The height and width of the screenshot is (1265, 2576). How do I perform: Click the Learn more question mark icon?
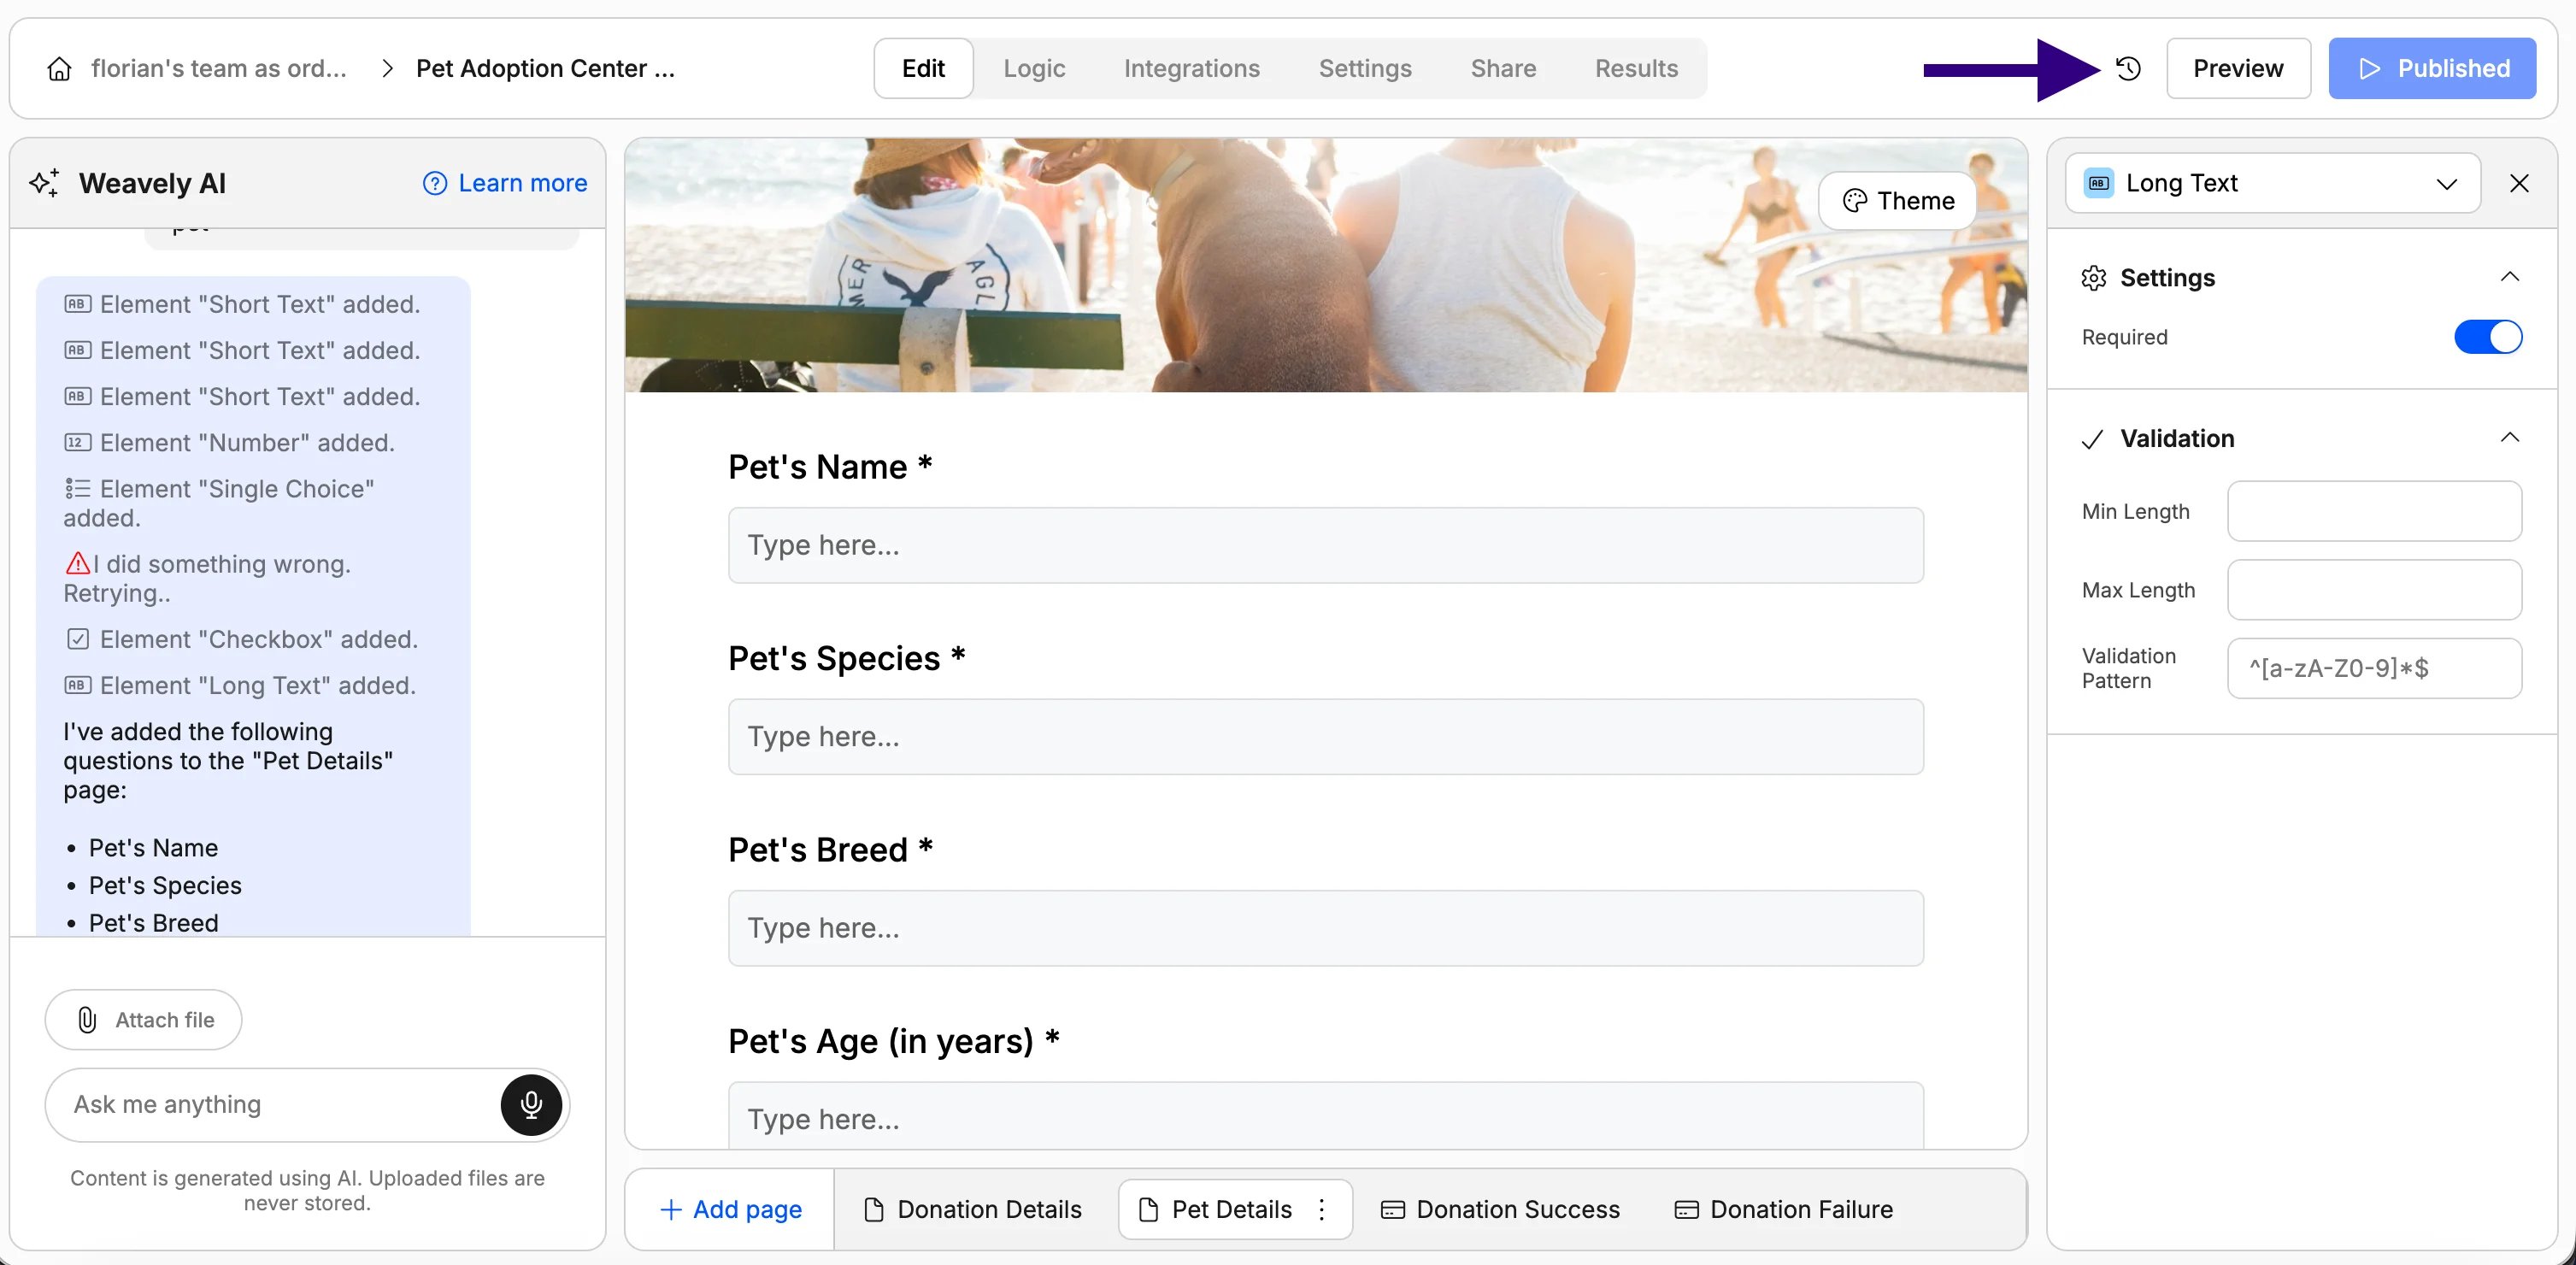tap(434, 183)
